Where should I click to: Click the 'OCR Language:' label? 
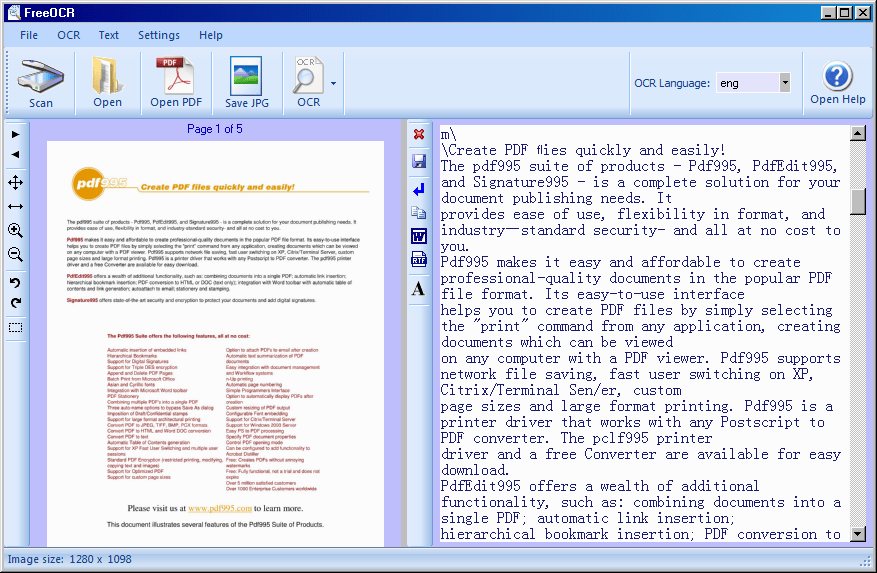(672, 83)
